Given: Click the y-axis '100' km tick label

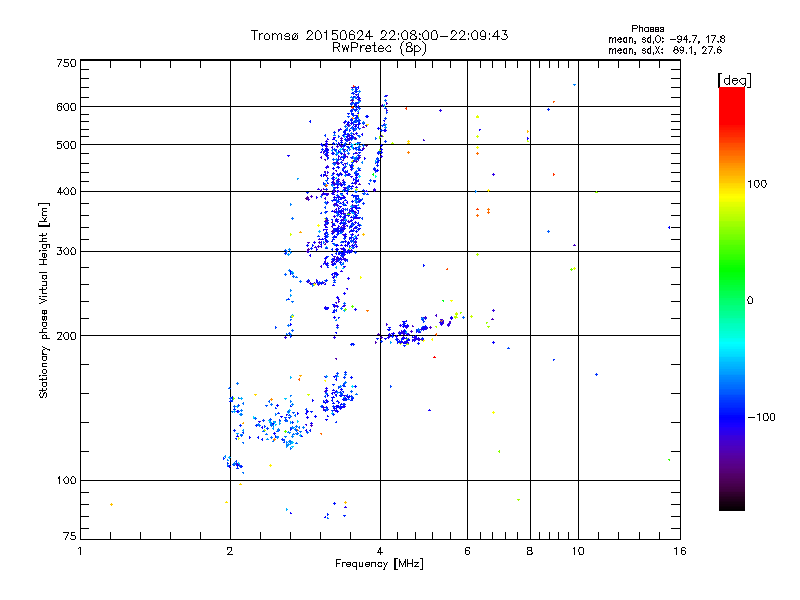Looking at the screenshot, I should pyautogui.click(x=66, y=481).
